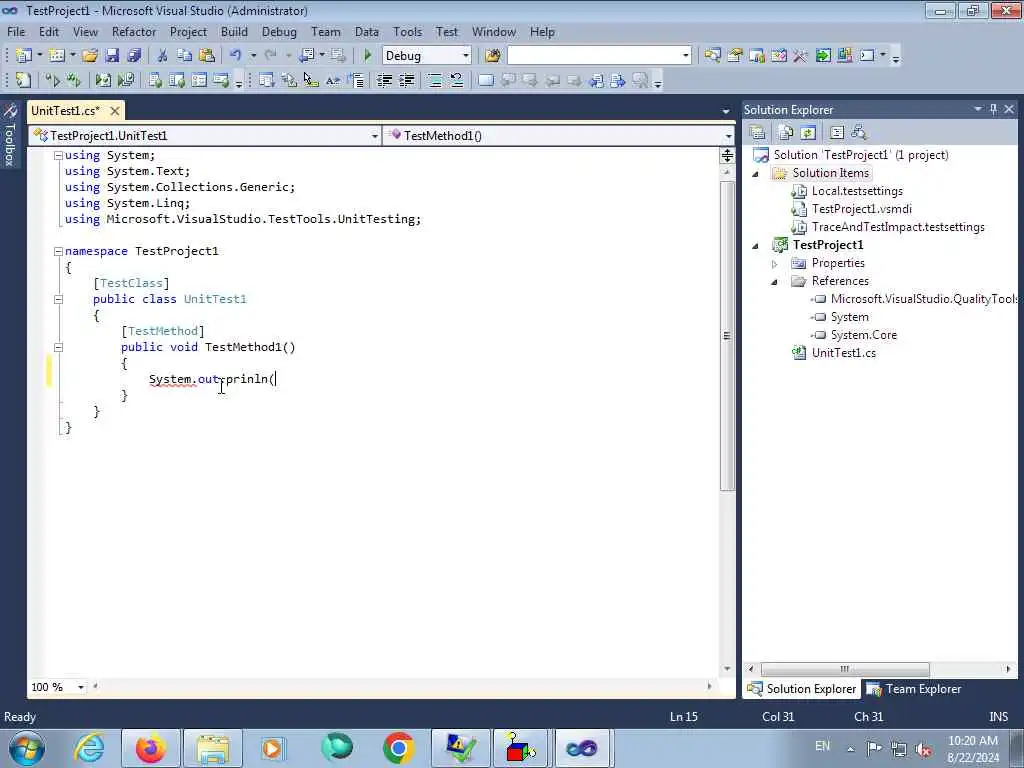Click the Decrease Indent icon
Image resolution: width=1024 pixels, height=768 pixels.
tap(385, 80)
